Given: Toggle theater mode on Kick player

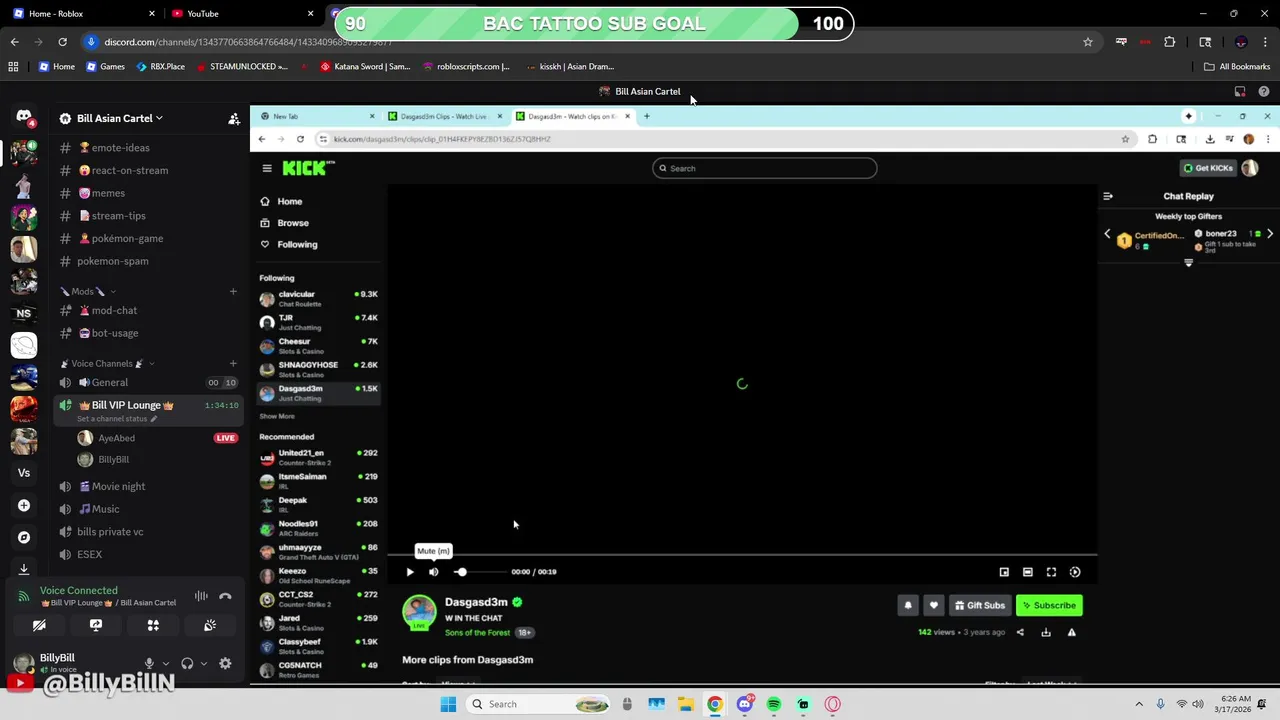Looking at the screenshot, I should click(1027, 572).
